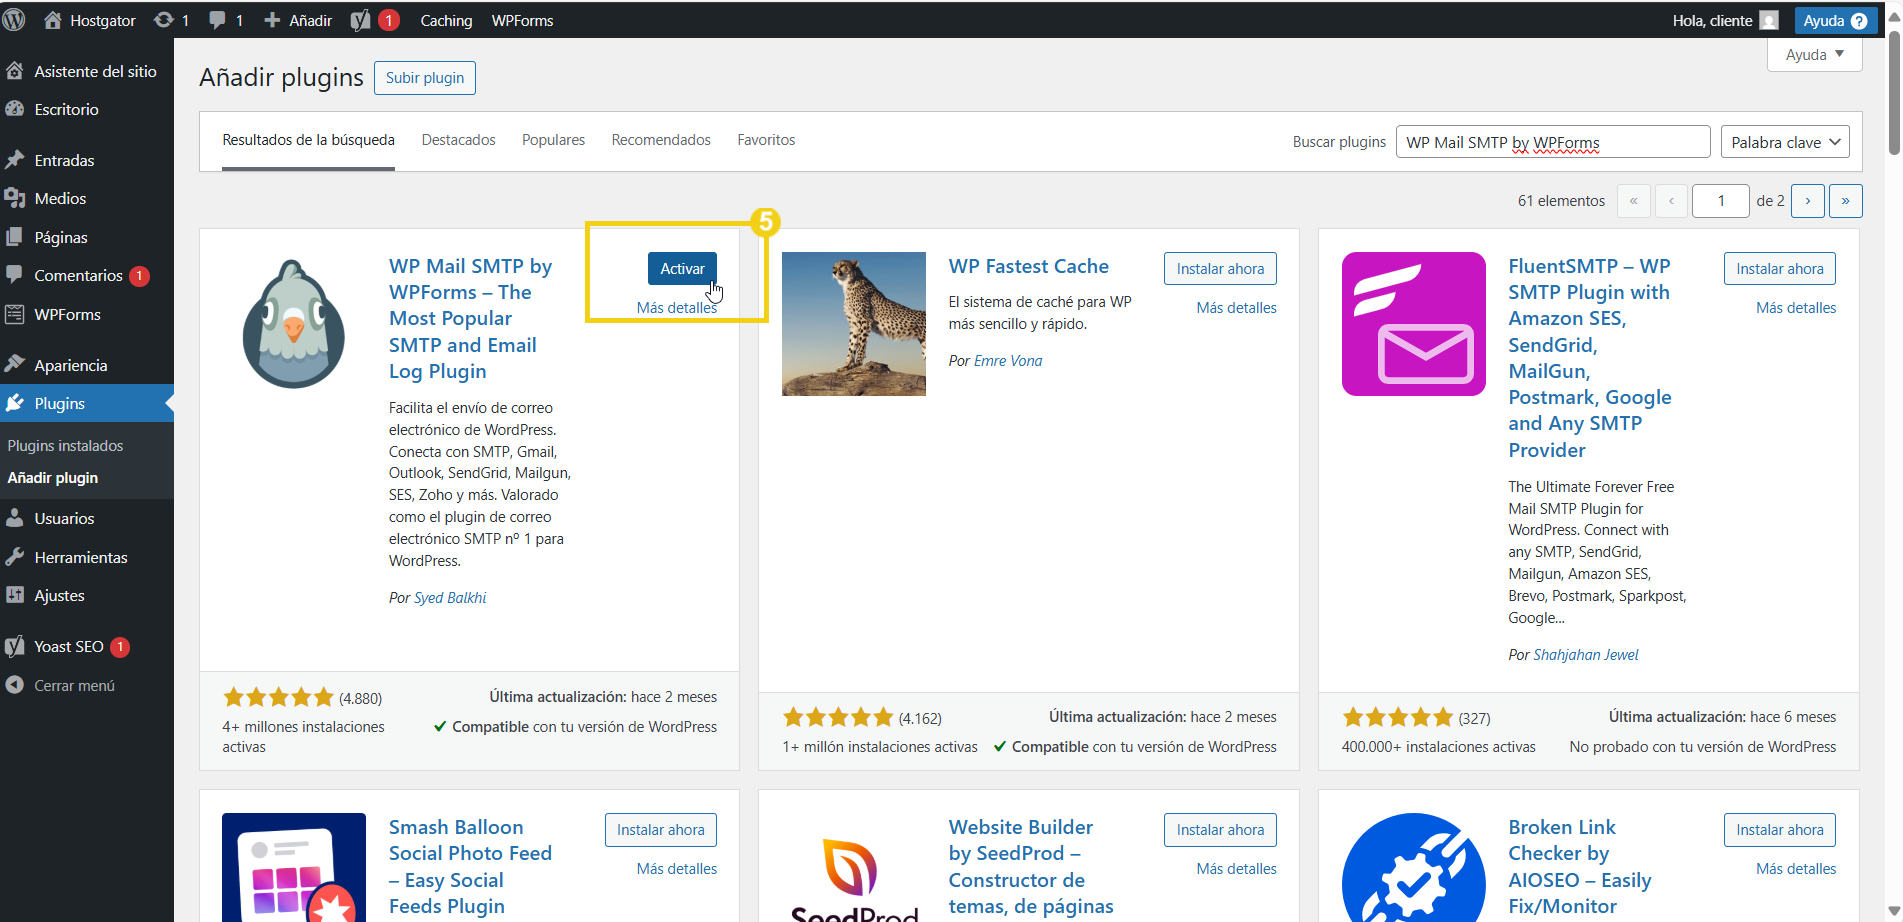Open the comments bubble in the admin bar

(x=226, y=20)
